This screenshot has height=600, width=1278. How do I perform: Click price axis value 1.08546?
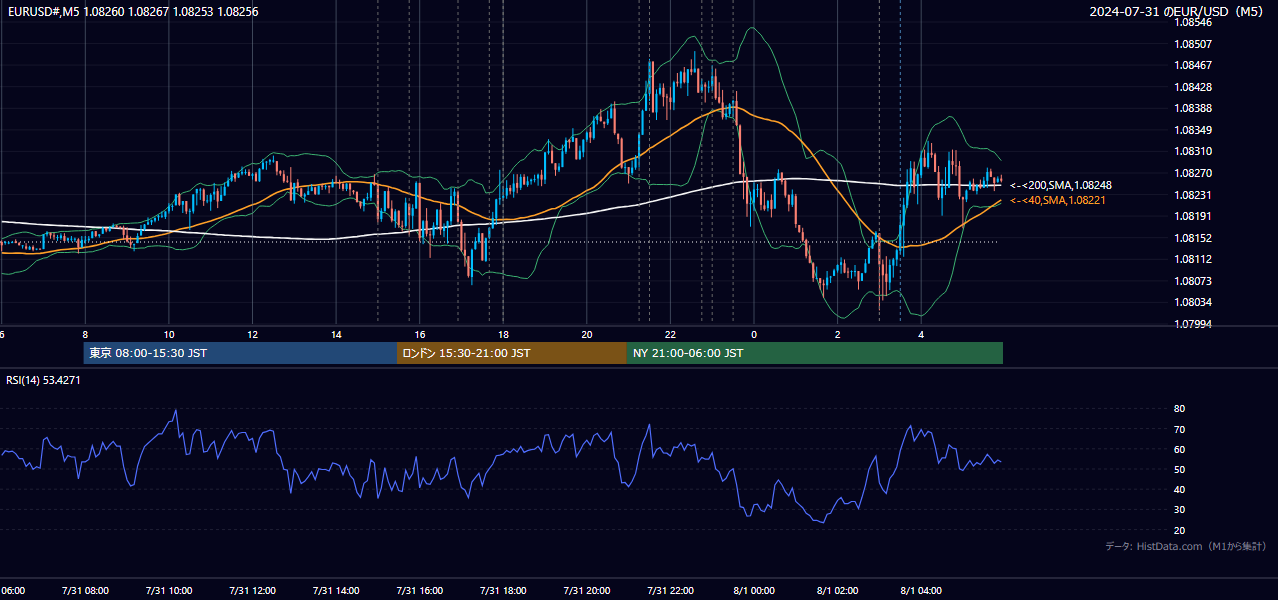[x=1192, y=22]
